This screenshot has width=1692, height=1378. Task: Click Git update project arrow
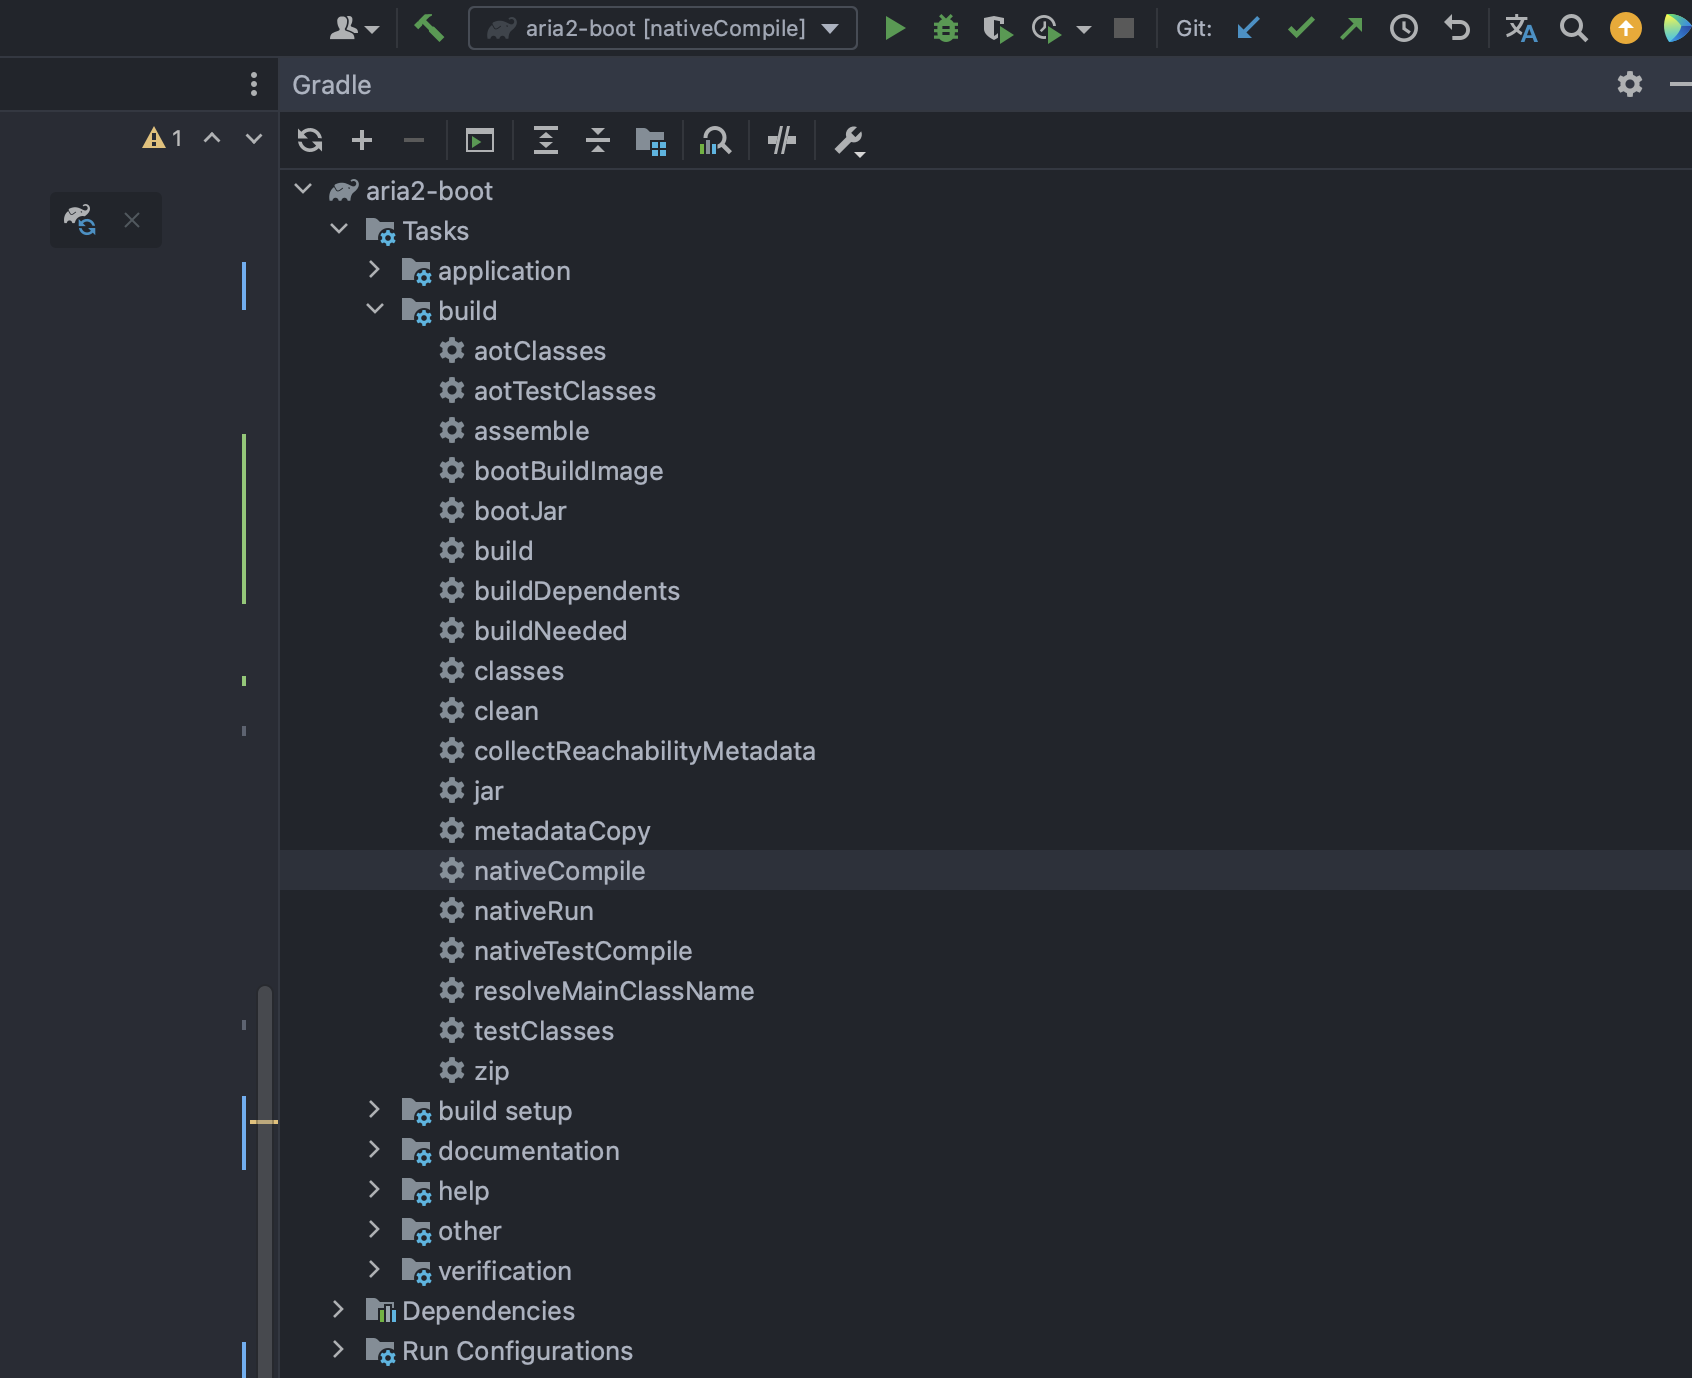[1248, 28]
